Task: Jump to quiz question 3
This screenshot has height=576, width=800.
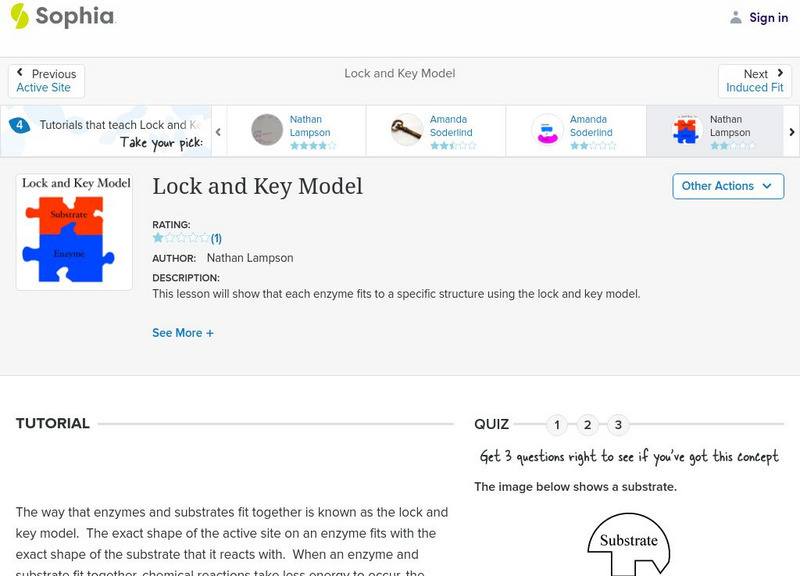Action: click(618, 425)
